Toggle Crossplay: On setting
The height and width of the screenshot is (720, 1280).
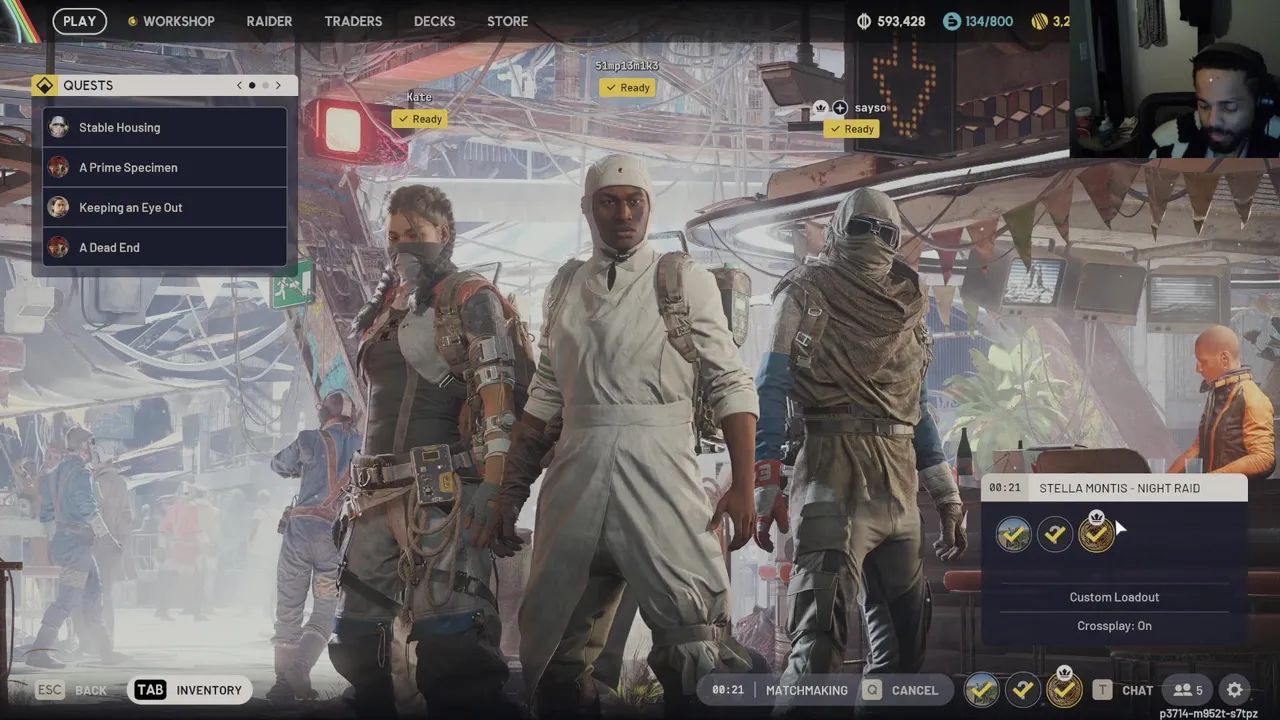click(x=1114, y=626)
